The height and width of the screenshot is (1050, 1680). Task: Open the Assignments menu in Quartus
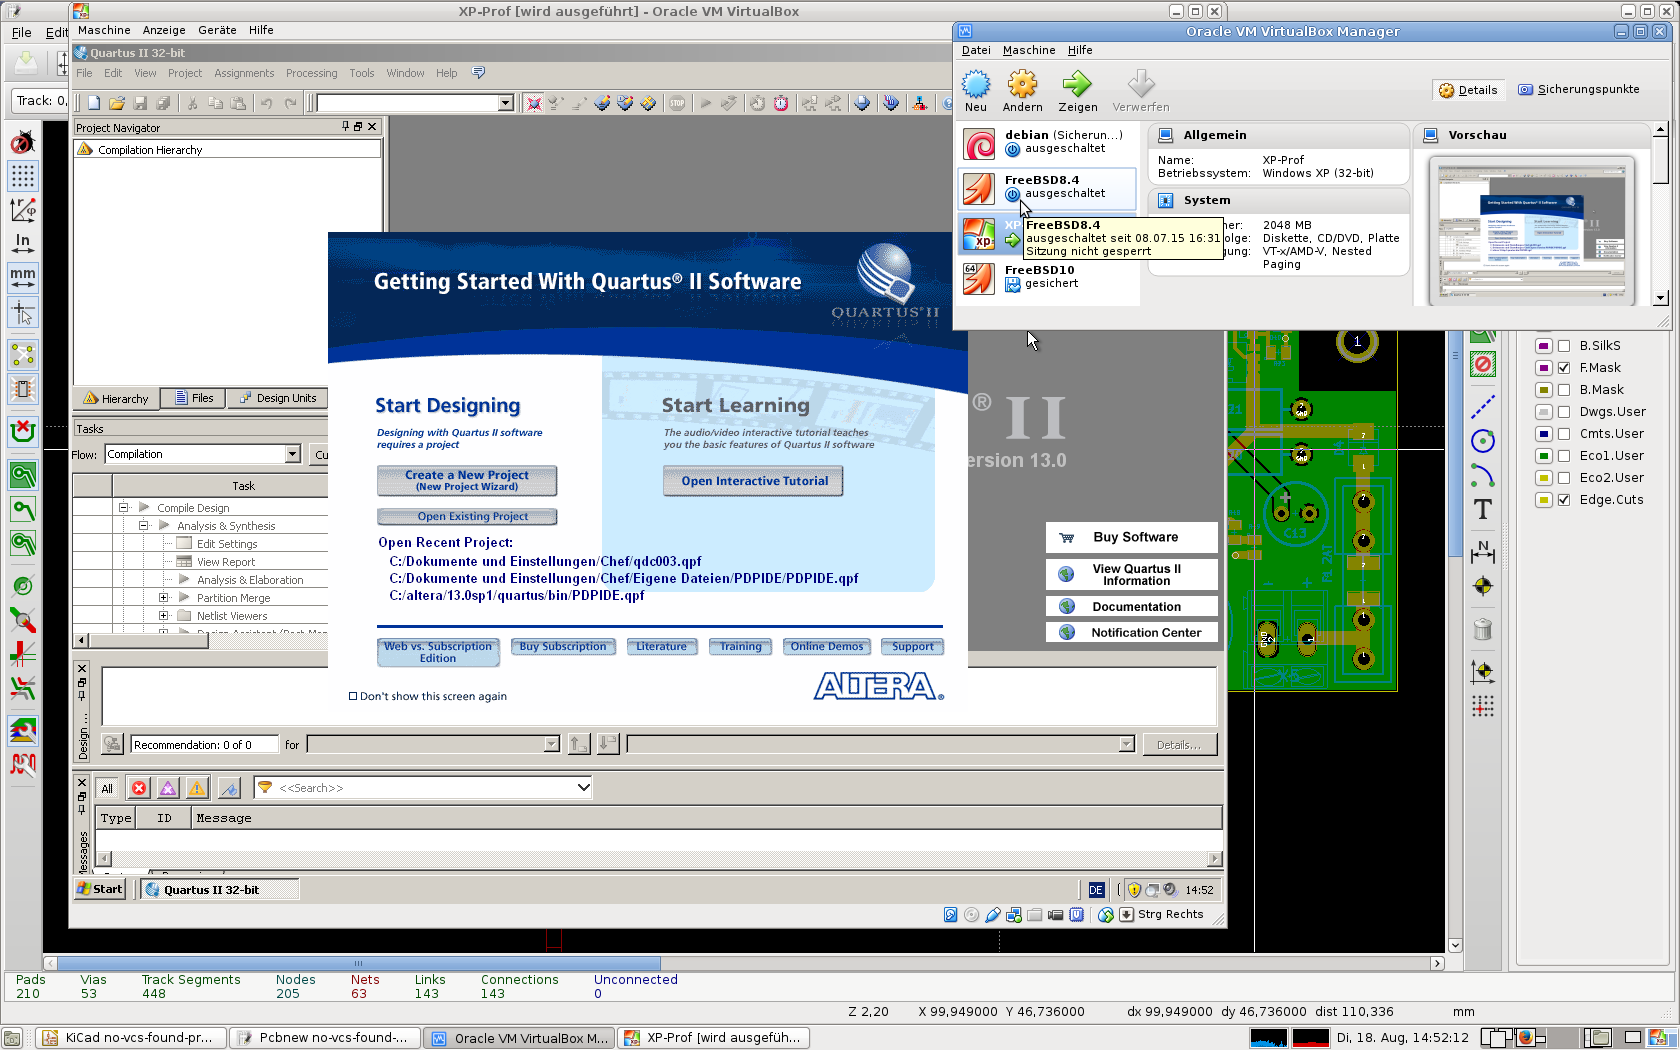pos(244,73)
